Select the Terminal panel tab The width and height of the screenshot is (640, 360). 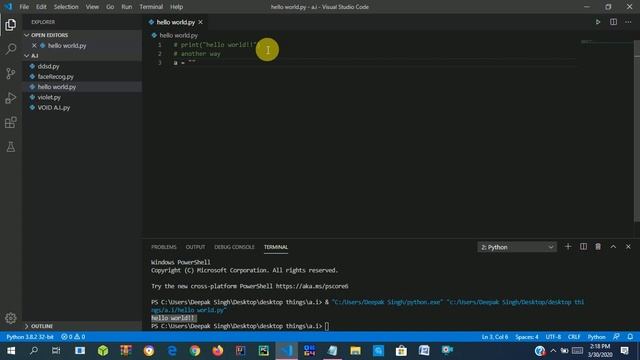[x=276, y=247]
